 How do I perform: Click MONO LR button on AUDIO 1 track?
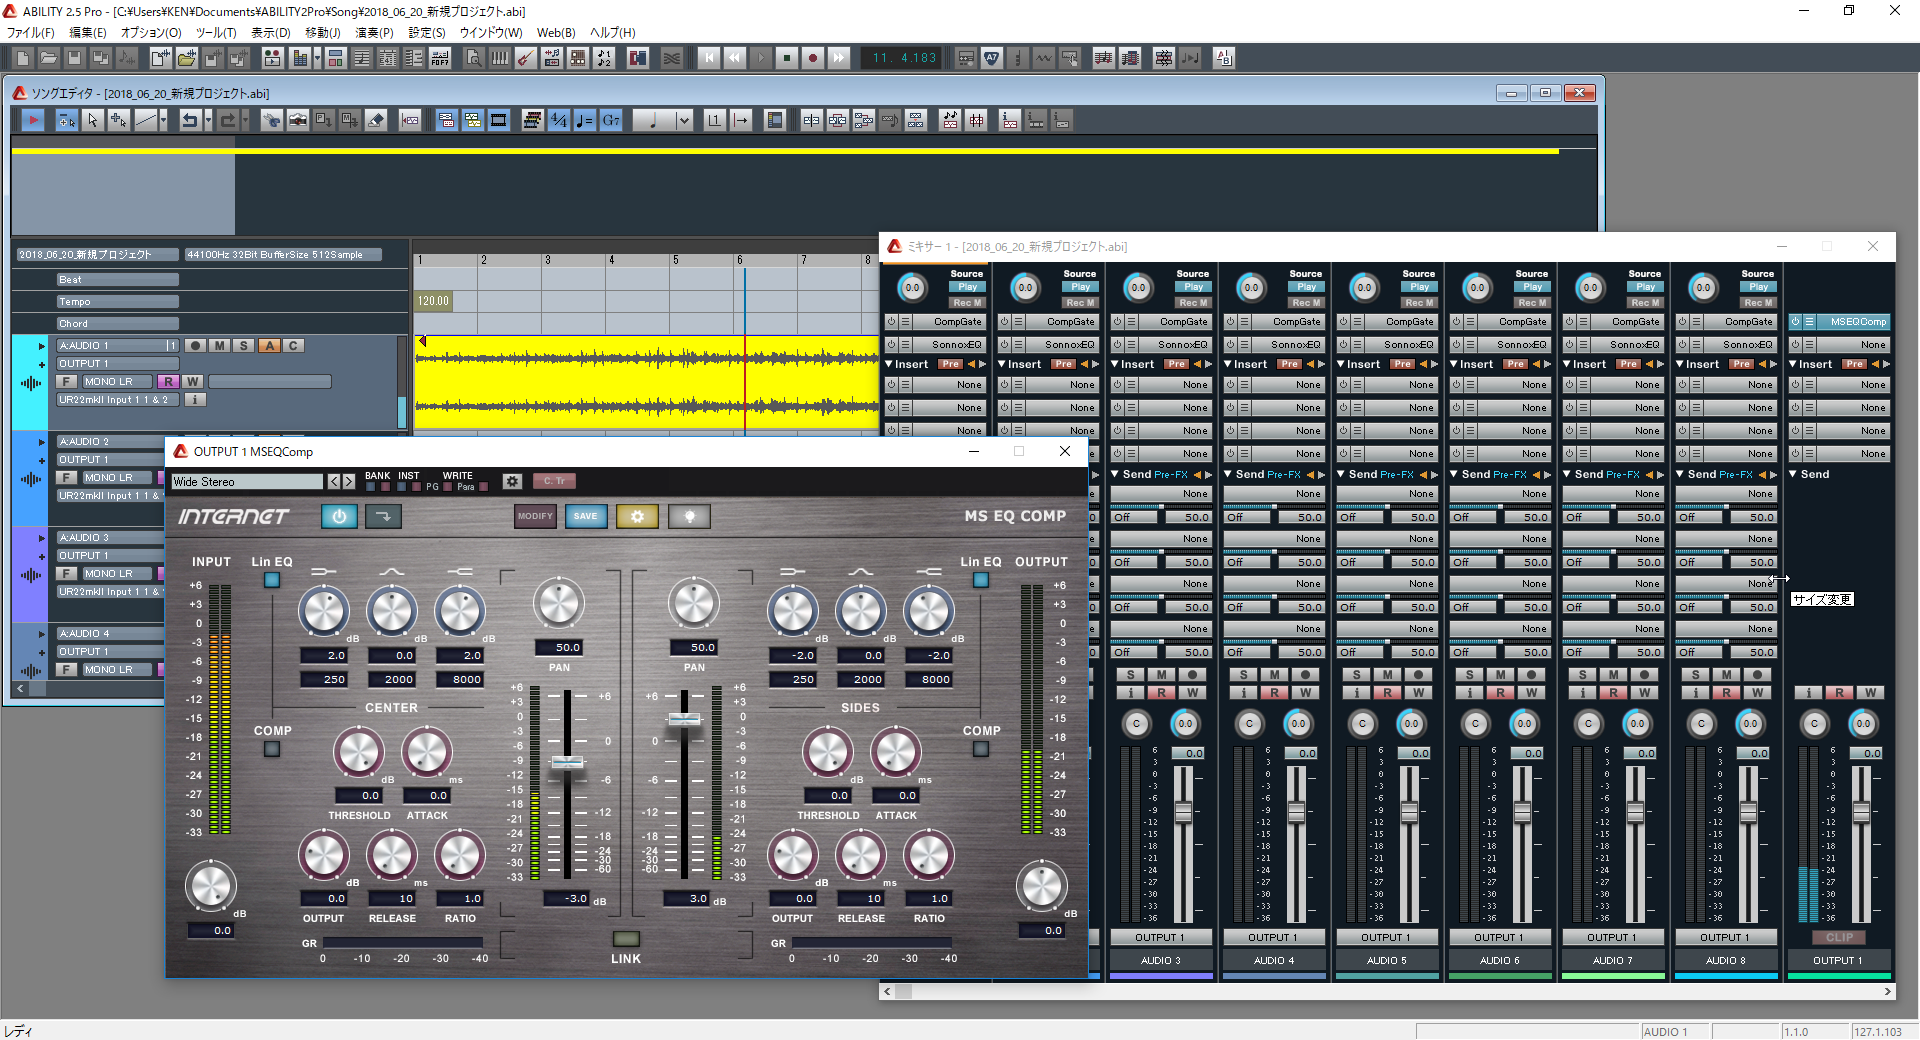(116, 381)
